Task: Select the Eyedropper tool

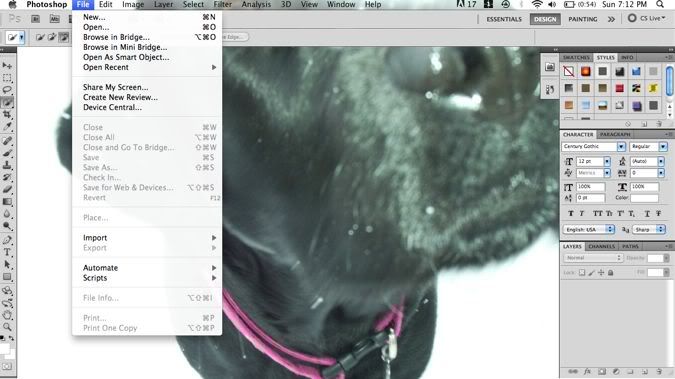Action: [7, 127]
